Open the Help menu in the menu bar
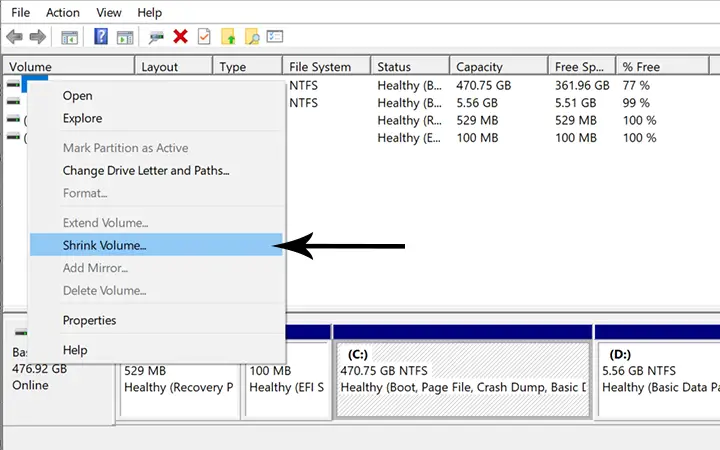The image size is (720, 450). 150,12
